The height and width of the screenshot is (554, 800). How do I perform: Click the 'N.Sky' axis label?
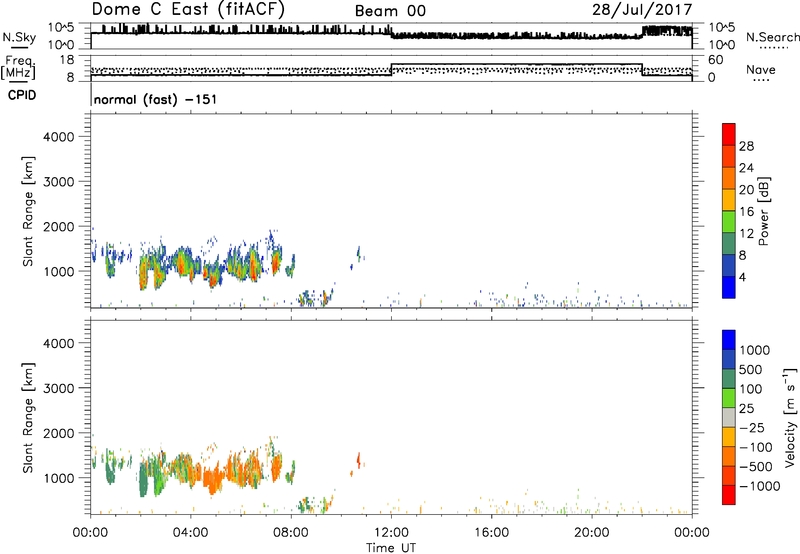pyautogui.click(x=19, y=37)
